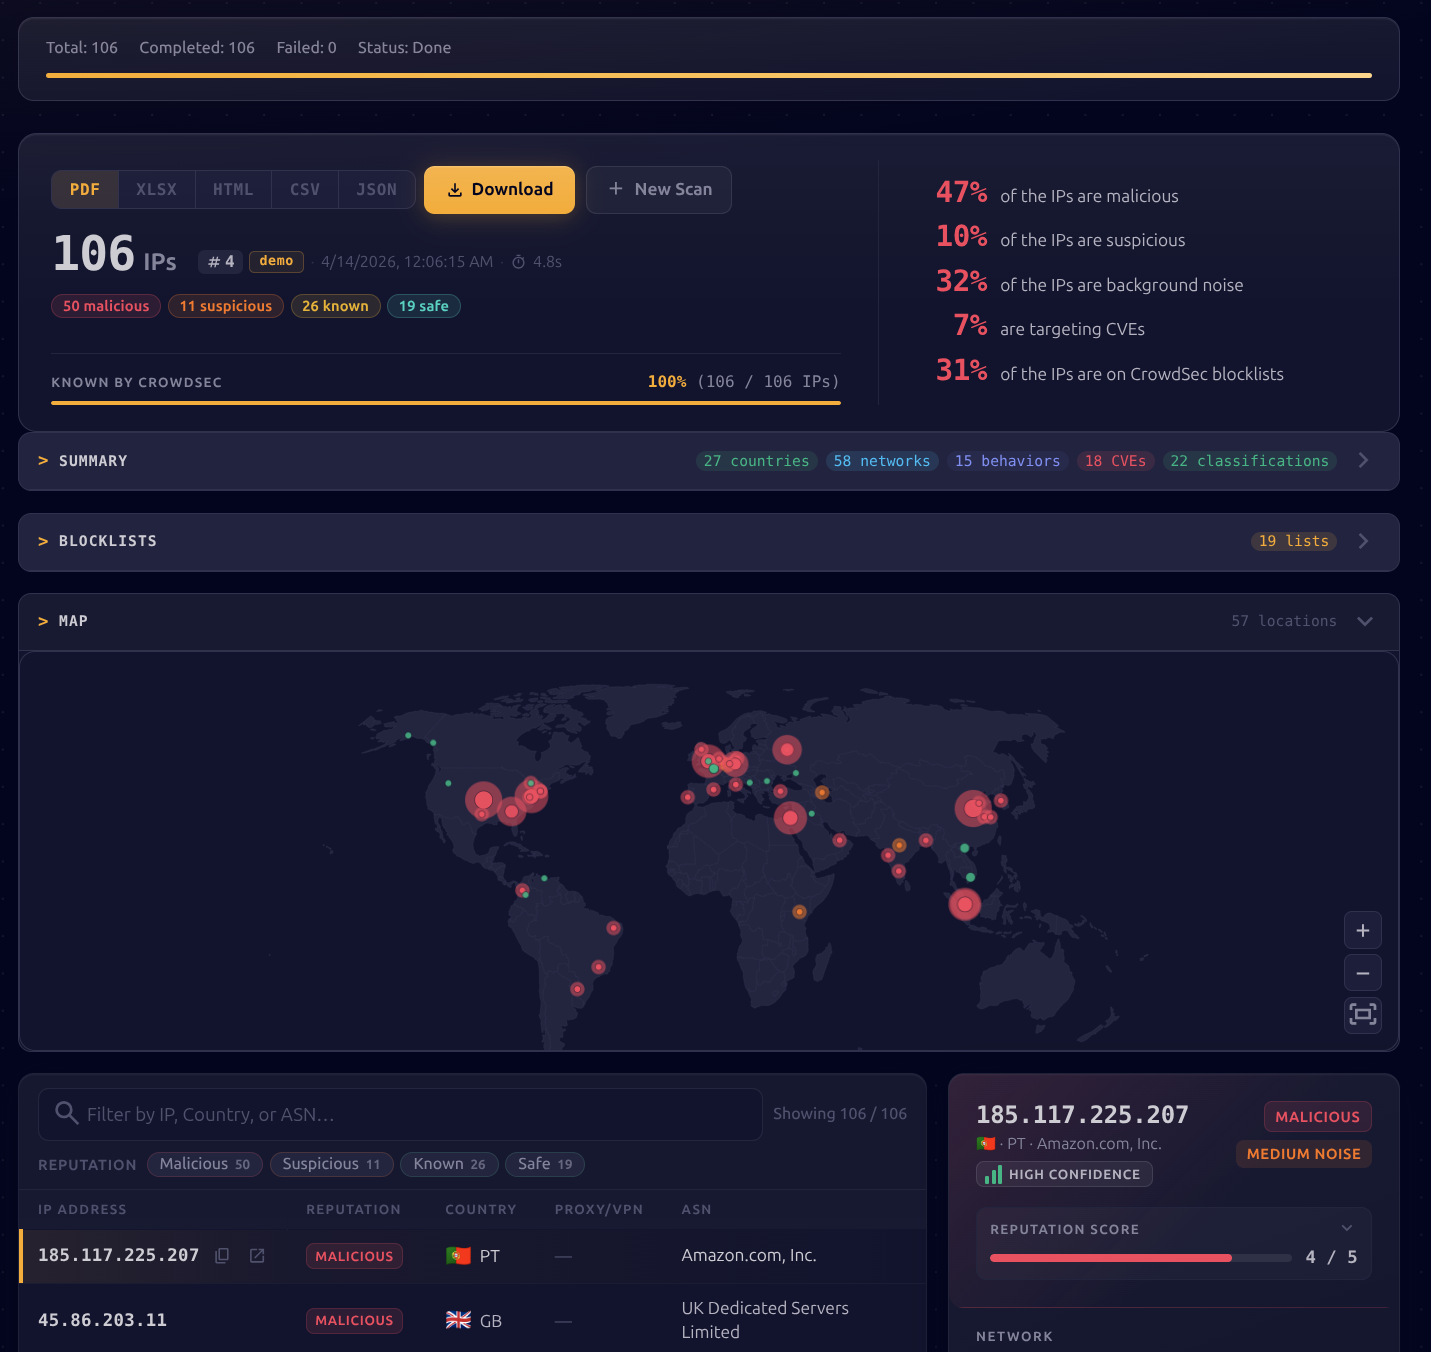
Task: Select the Portugal flag in the first row
Action: (x=458, y=1255)
